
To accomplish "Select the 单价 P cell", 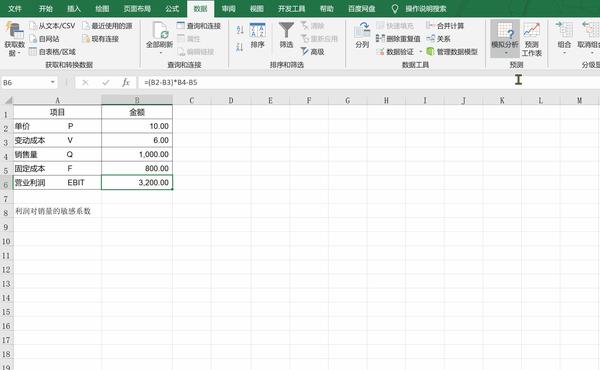I will 57,126.
